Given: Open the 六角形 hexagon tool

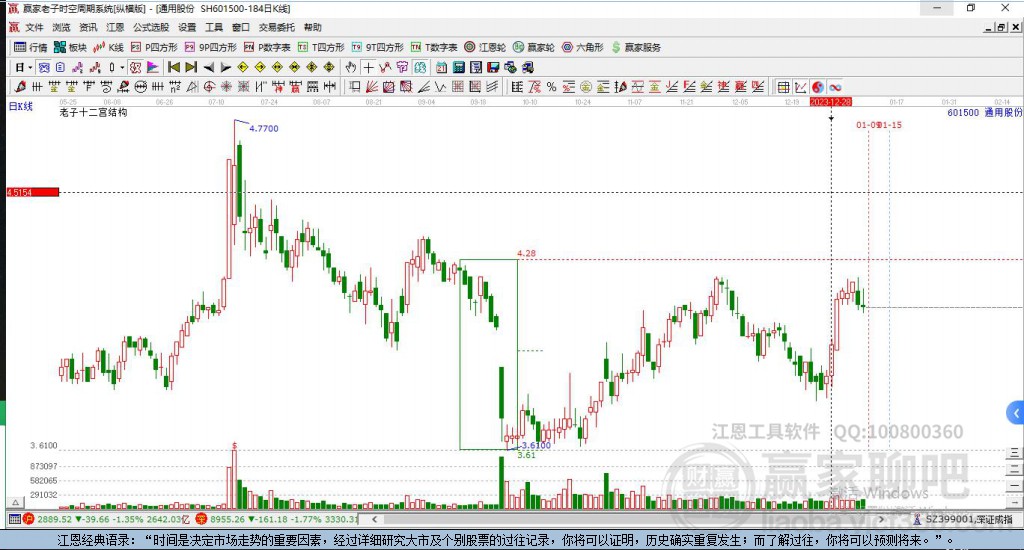Looking at the screenshot, I should (583, 47).
